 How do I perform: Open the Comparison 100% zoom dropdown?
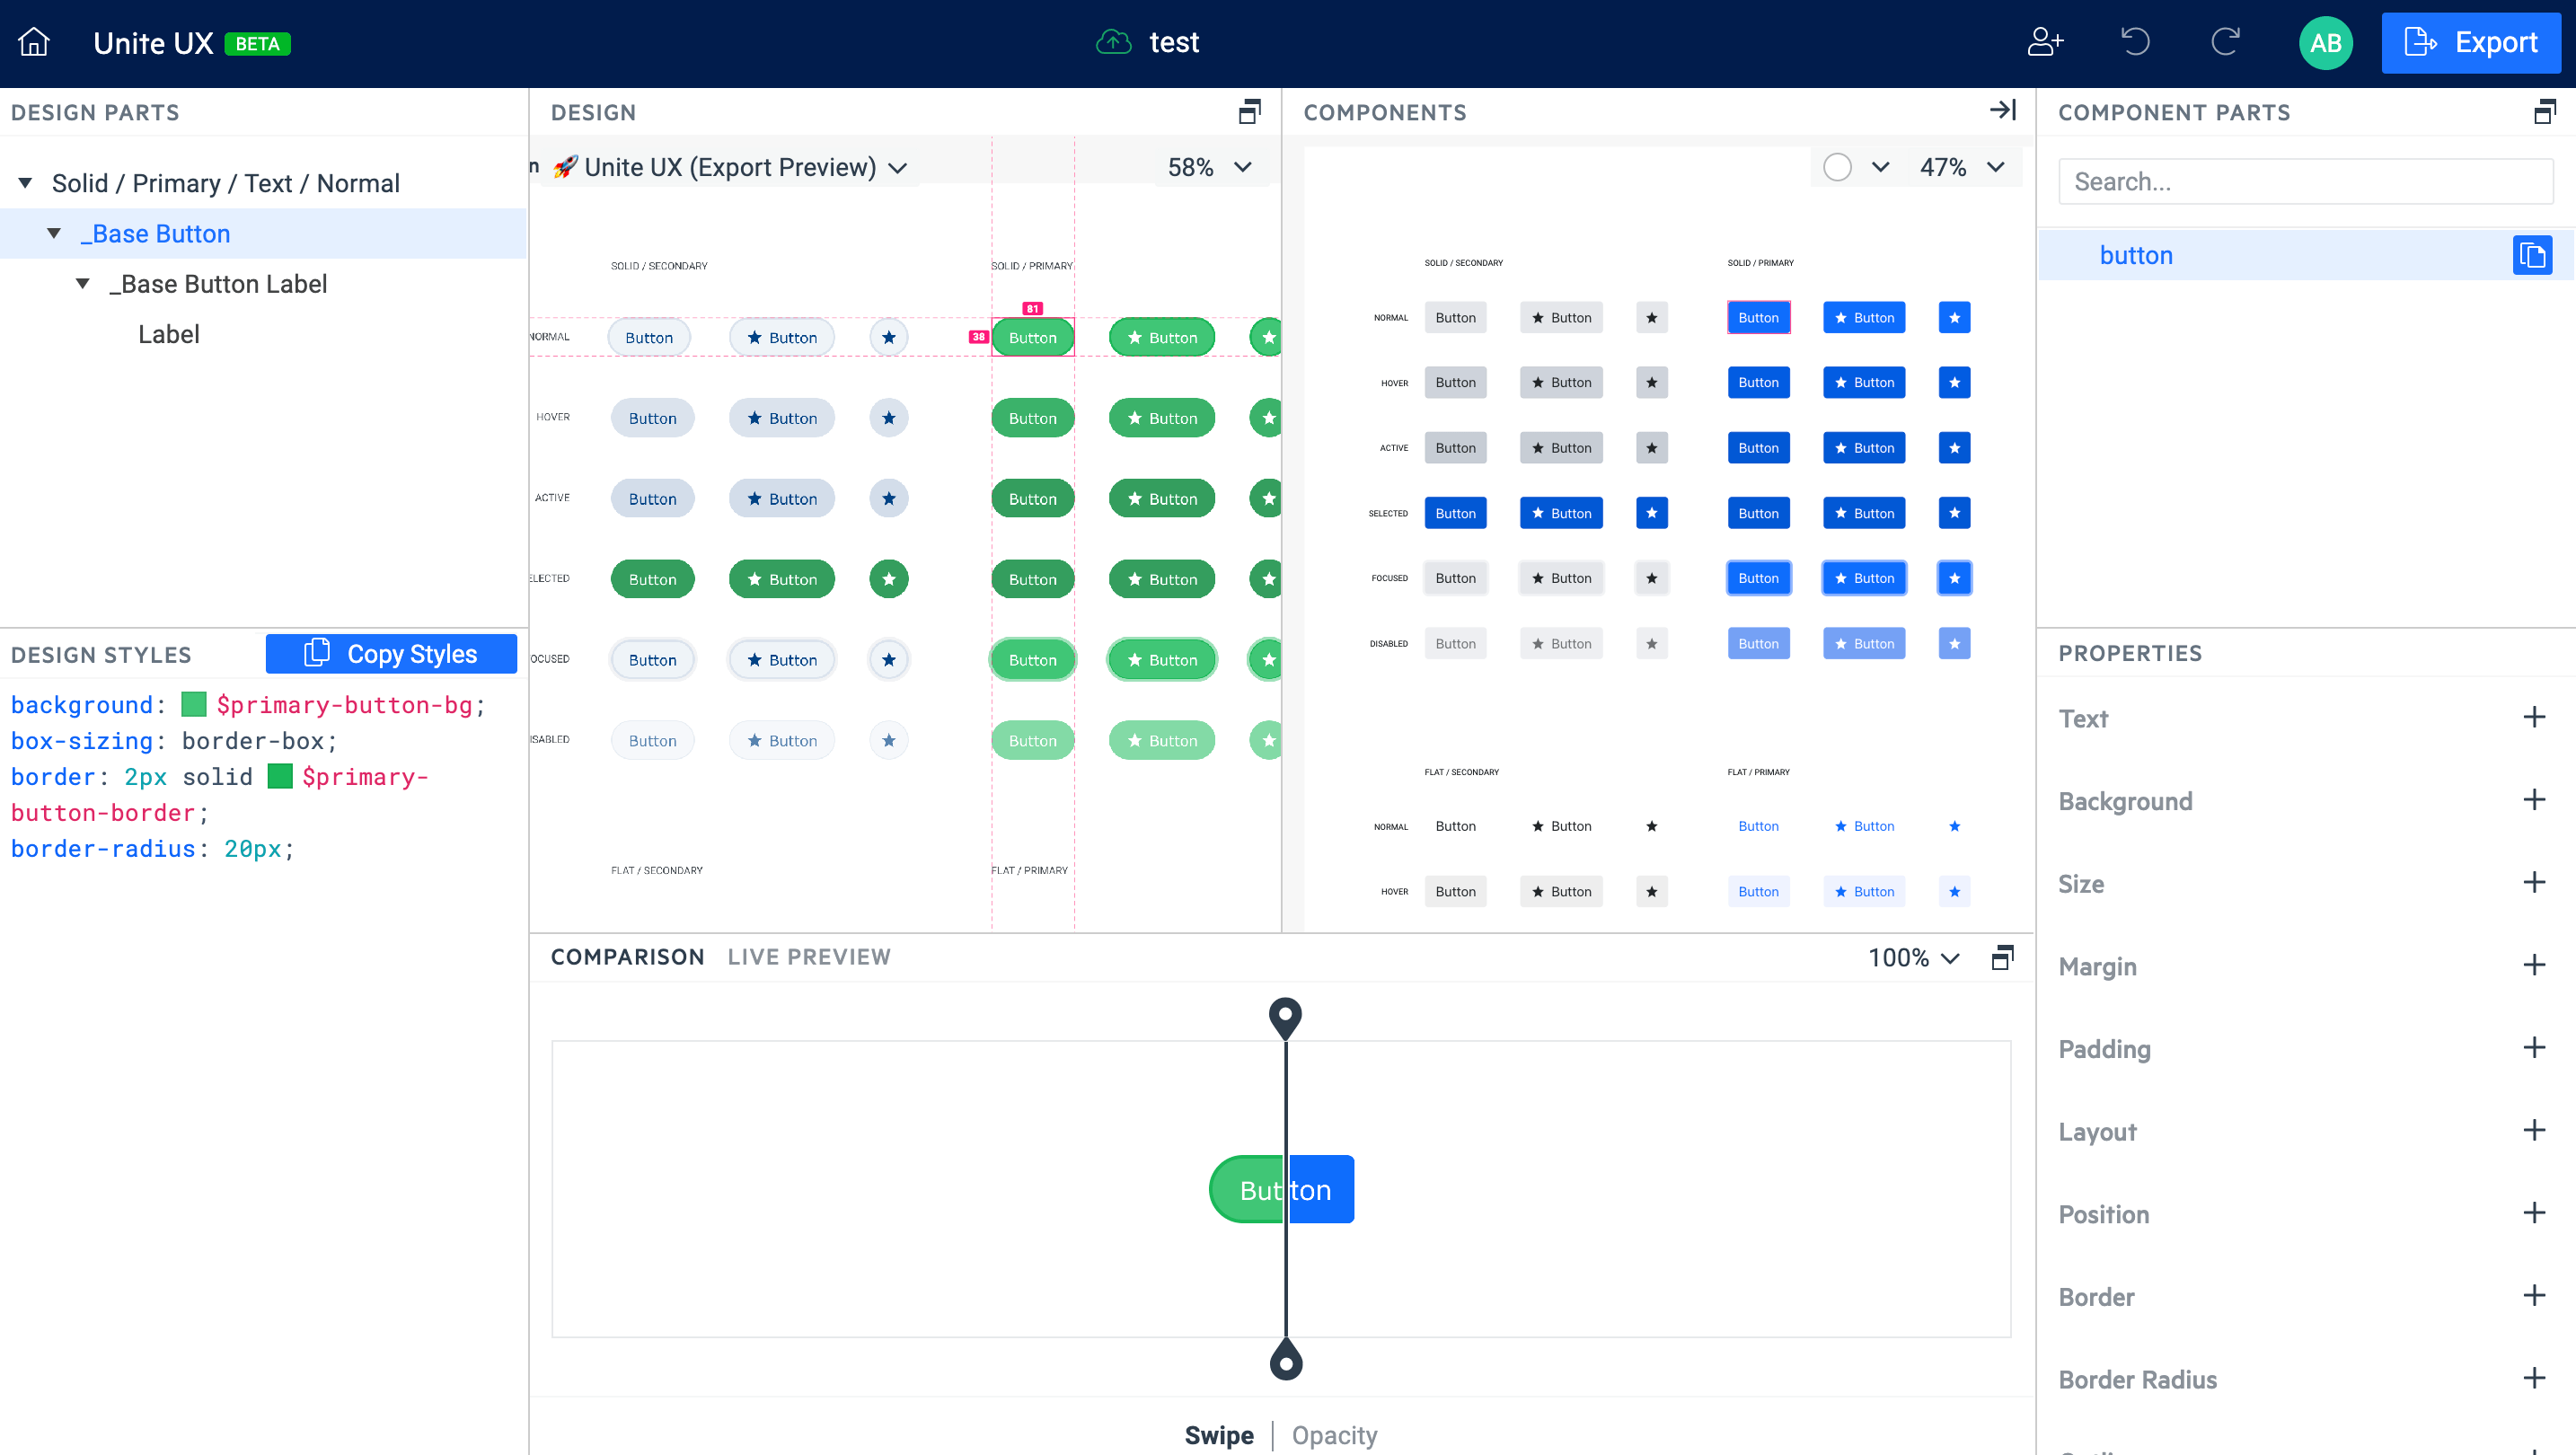coord(1913,958)
